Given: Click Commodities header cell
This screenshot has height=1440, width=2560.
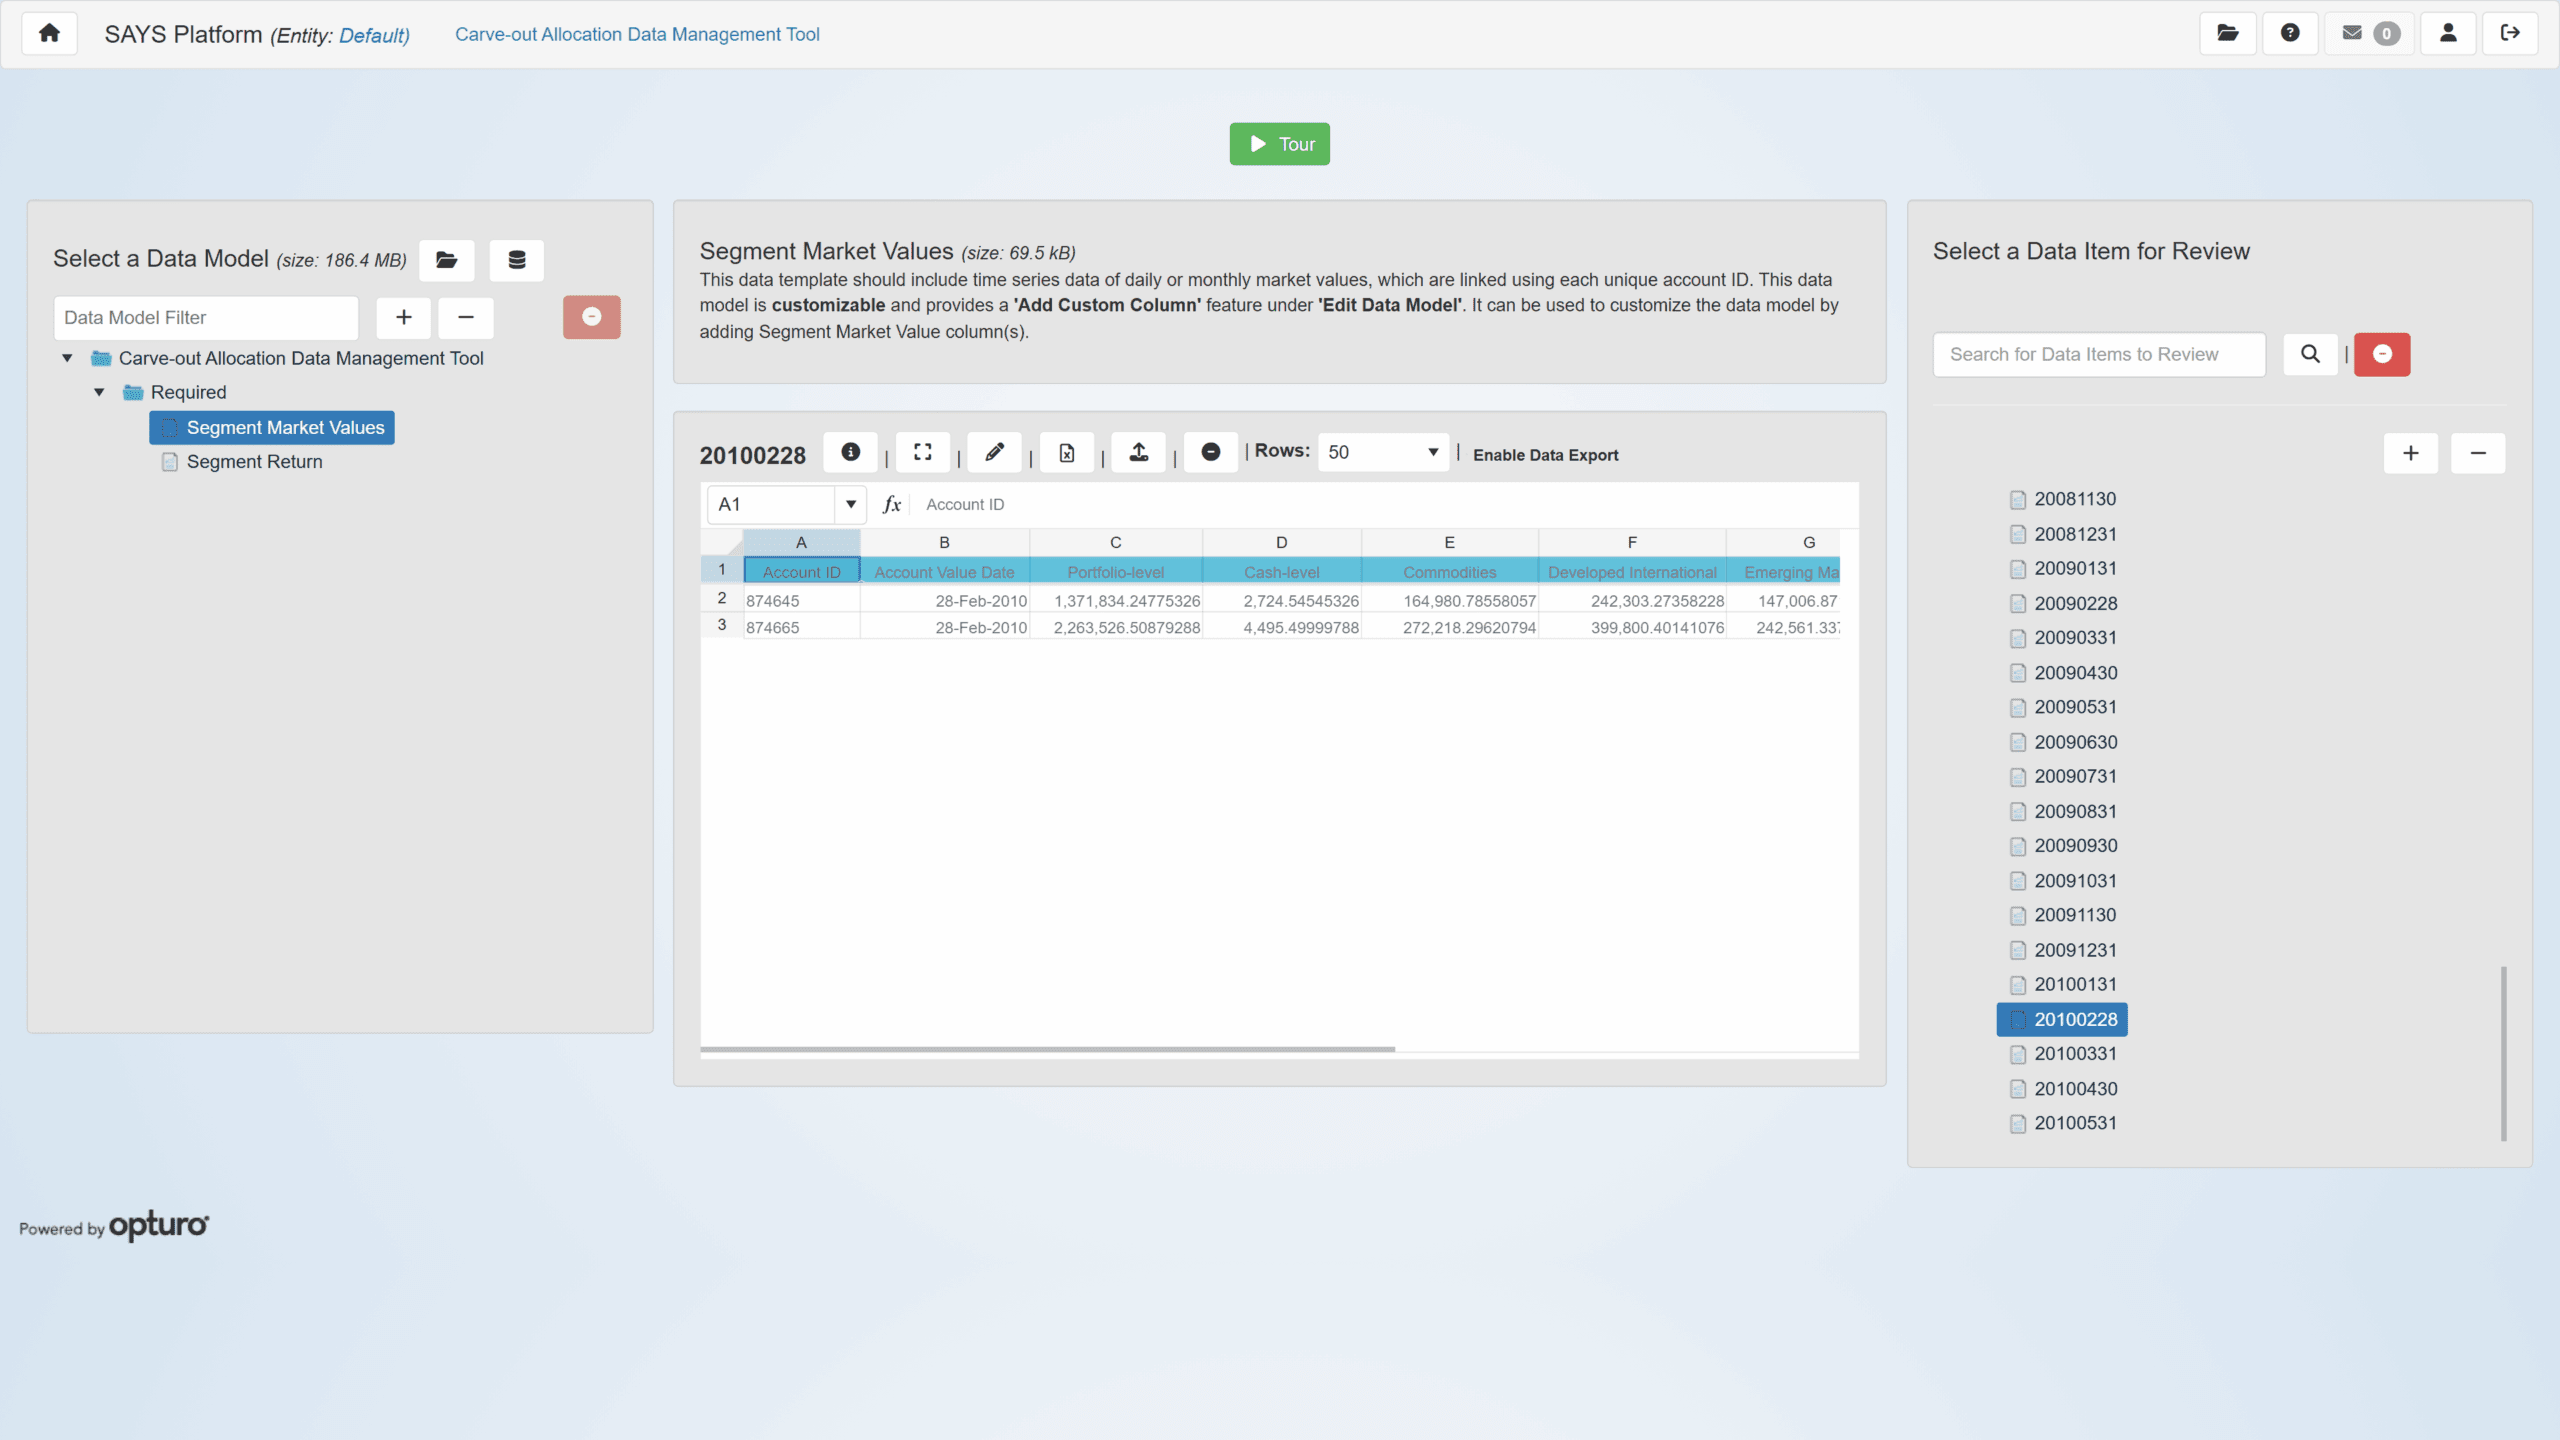Looking at the screenshot, I should point(1449,572).
